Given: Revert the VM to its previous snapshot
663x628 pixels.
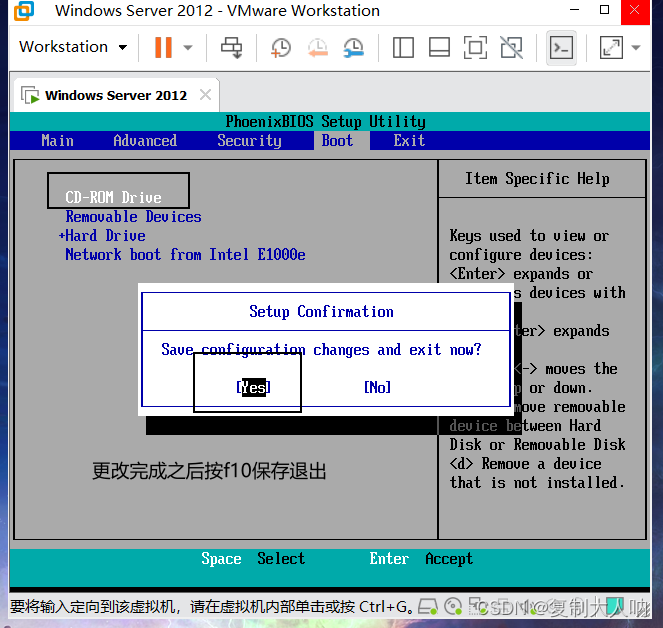Looking at the screenshot, I should [318, 47].
